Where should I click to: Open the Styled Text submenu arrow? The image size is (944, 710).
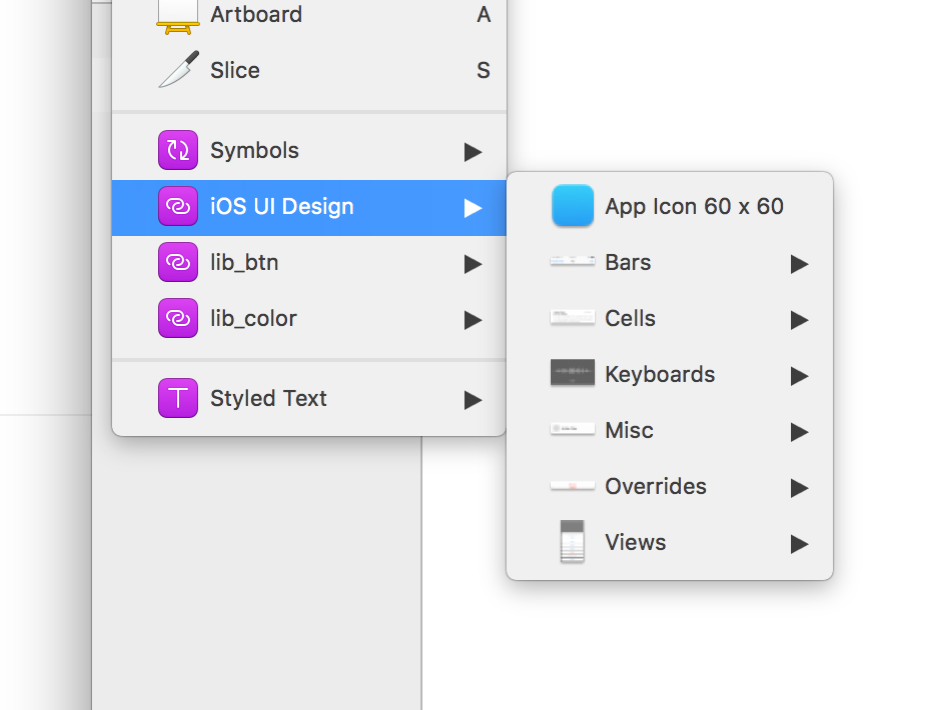[x=473, y=399]
